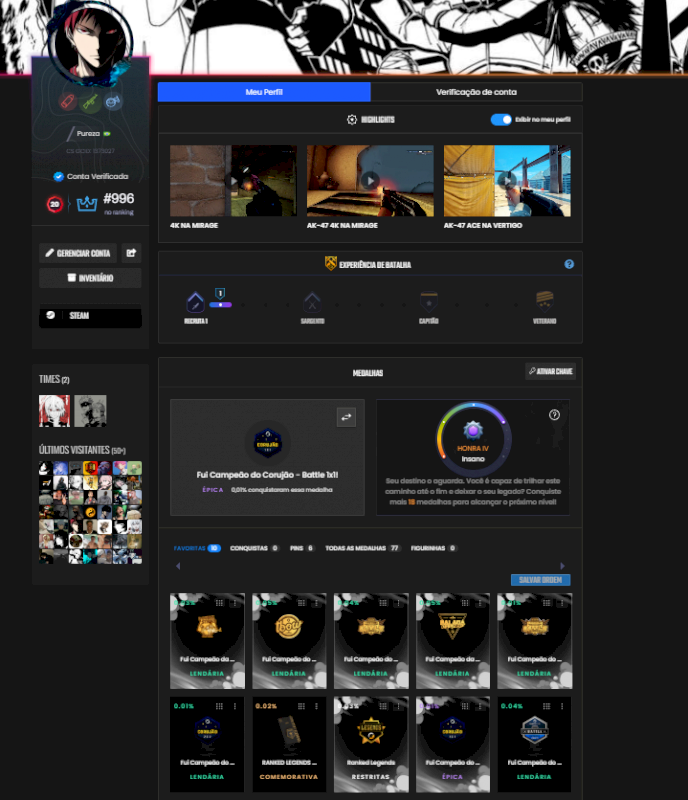688x800 pixels.
Task: Click the grid handle on the Épica Corujão card
Action: point(465,706)
